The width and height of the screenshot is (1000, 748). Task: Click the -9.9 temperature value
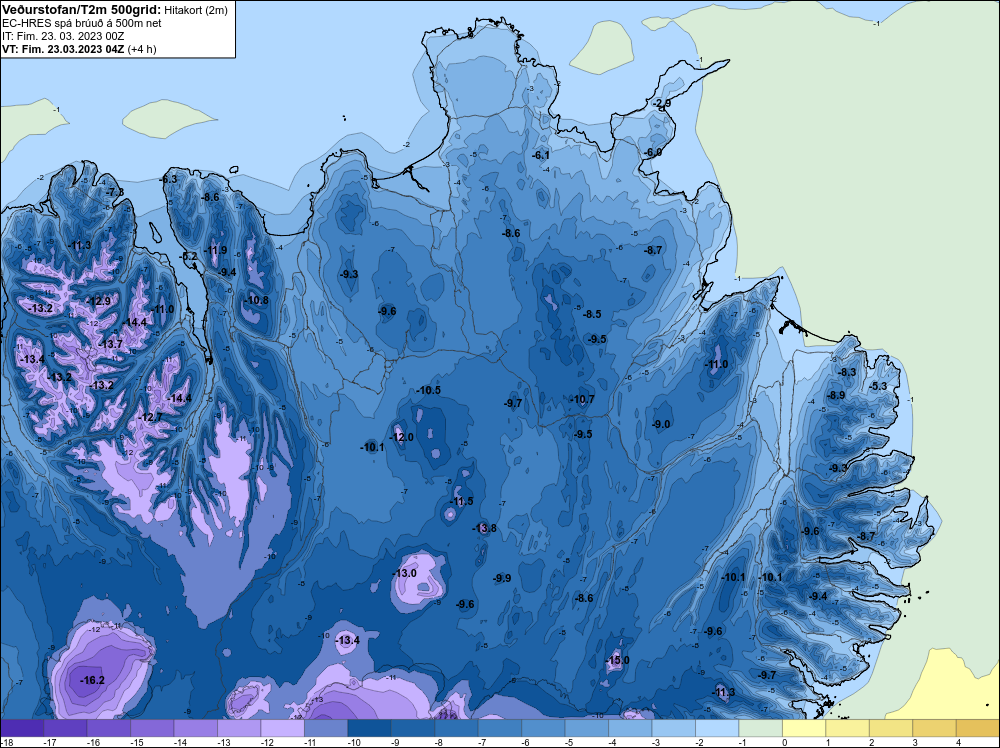pos(502,578)
